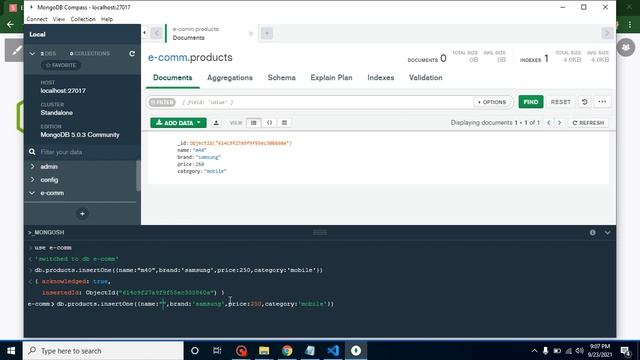This screenshot has width=640, height=360.
Task: Expand the config database
Action: coord(32,180)
